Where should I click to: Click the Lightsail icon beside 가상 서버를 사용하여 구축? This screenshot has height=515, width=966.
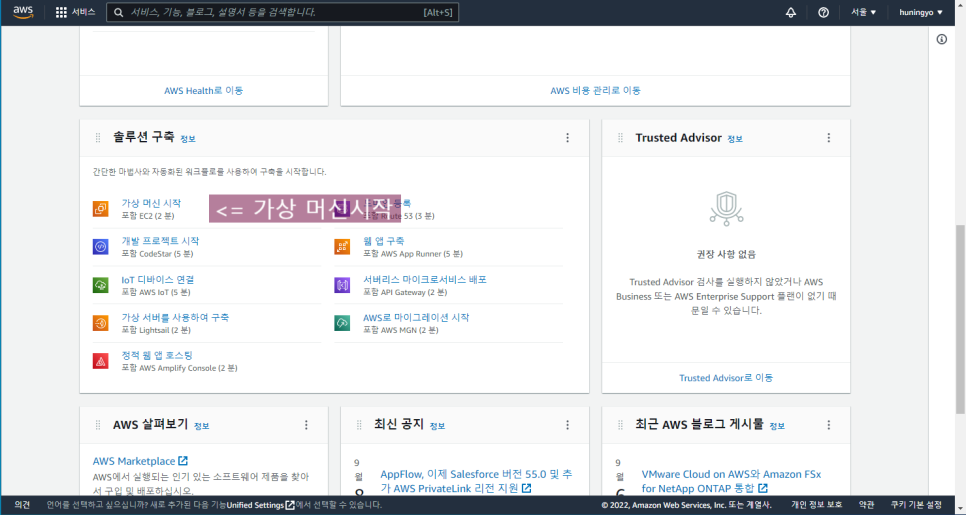100,323
